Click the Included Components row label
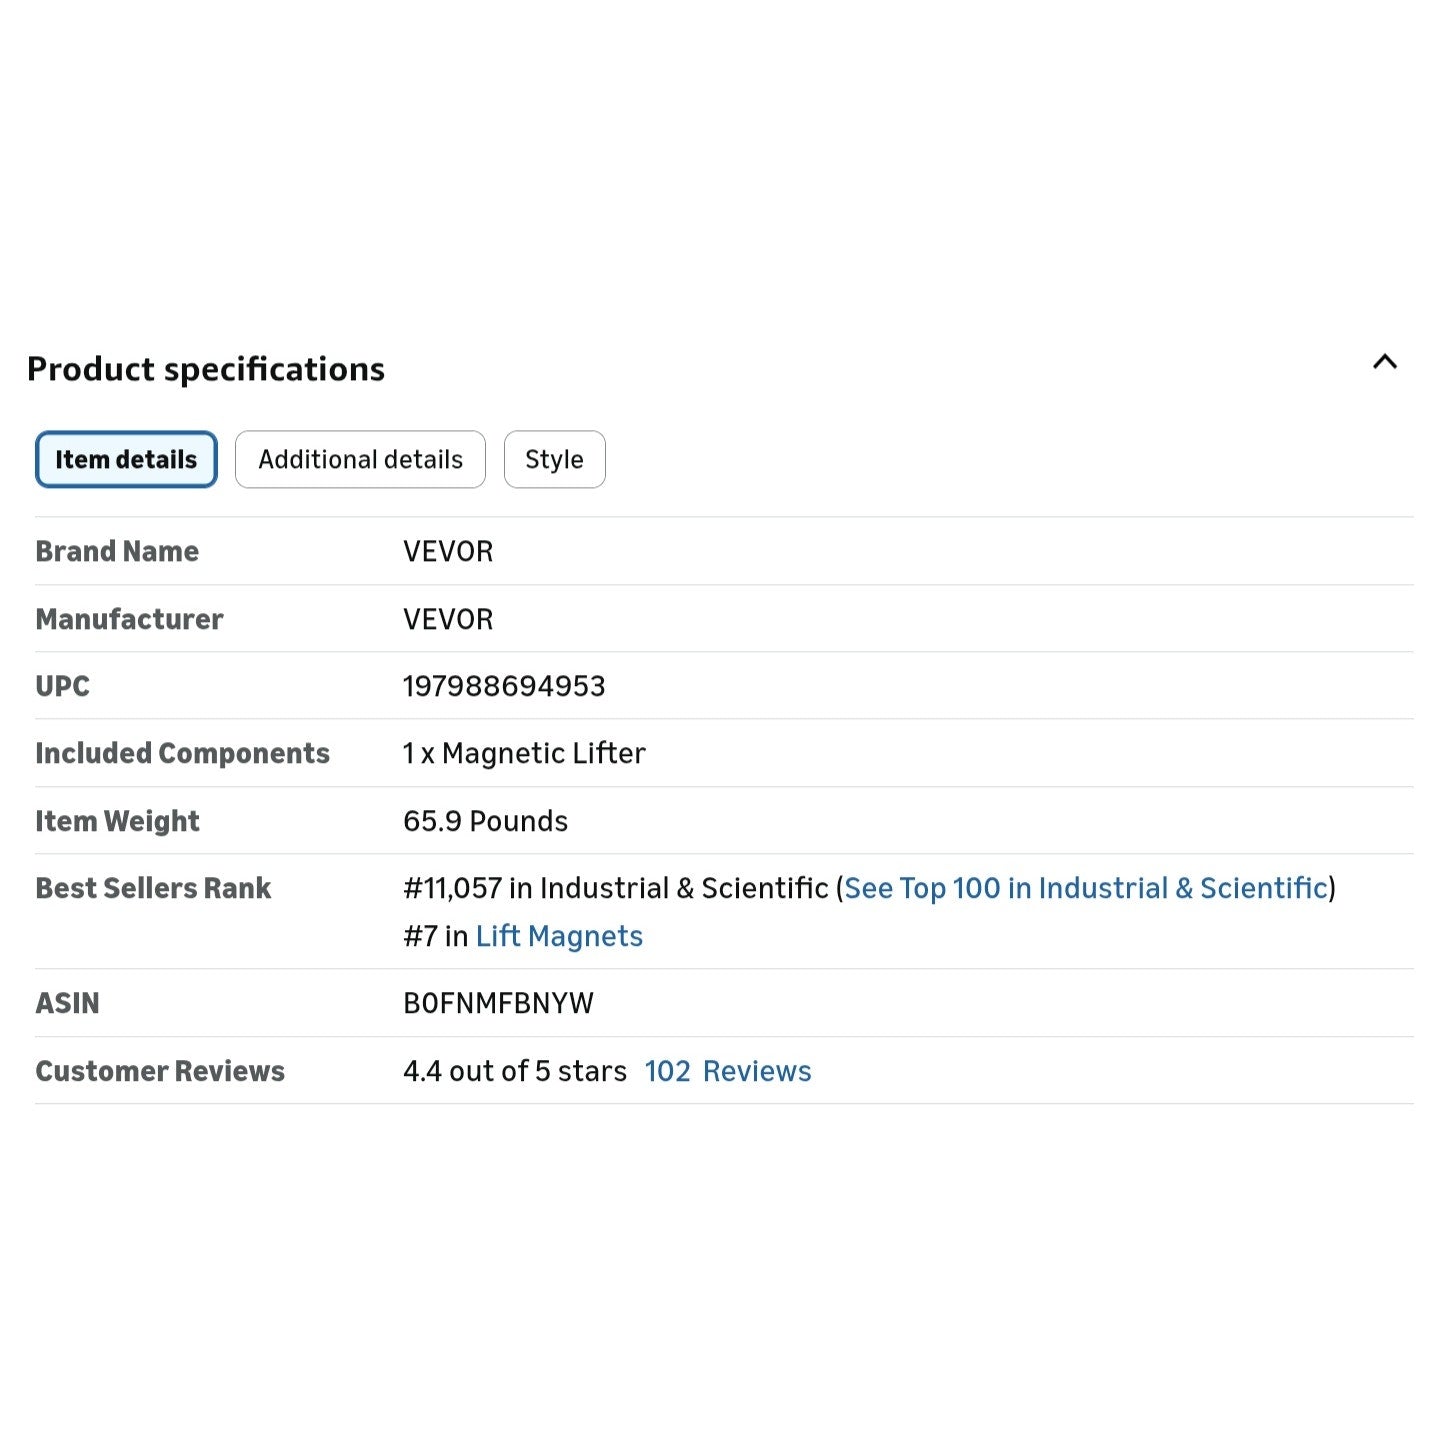 (182, 753)
